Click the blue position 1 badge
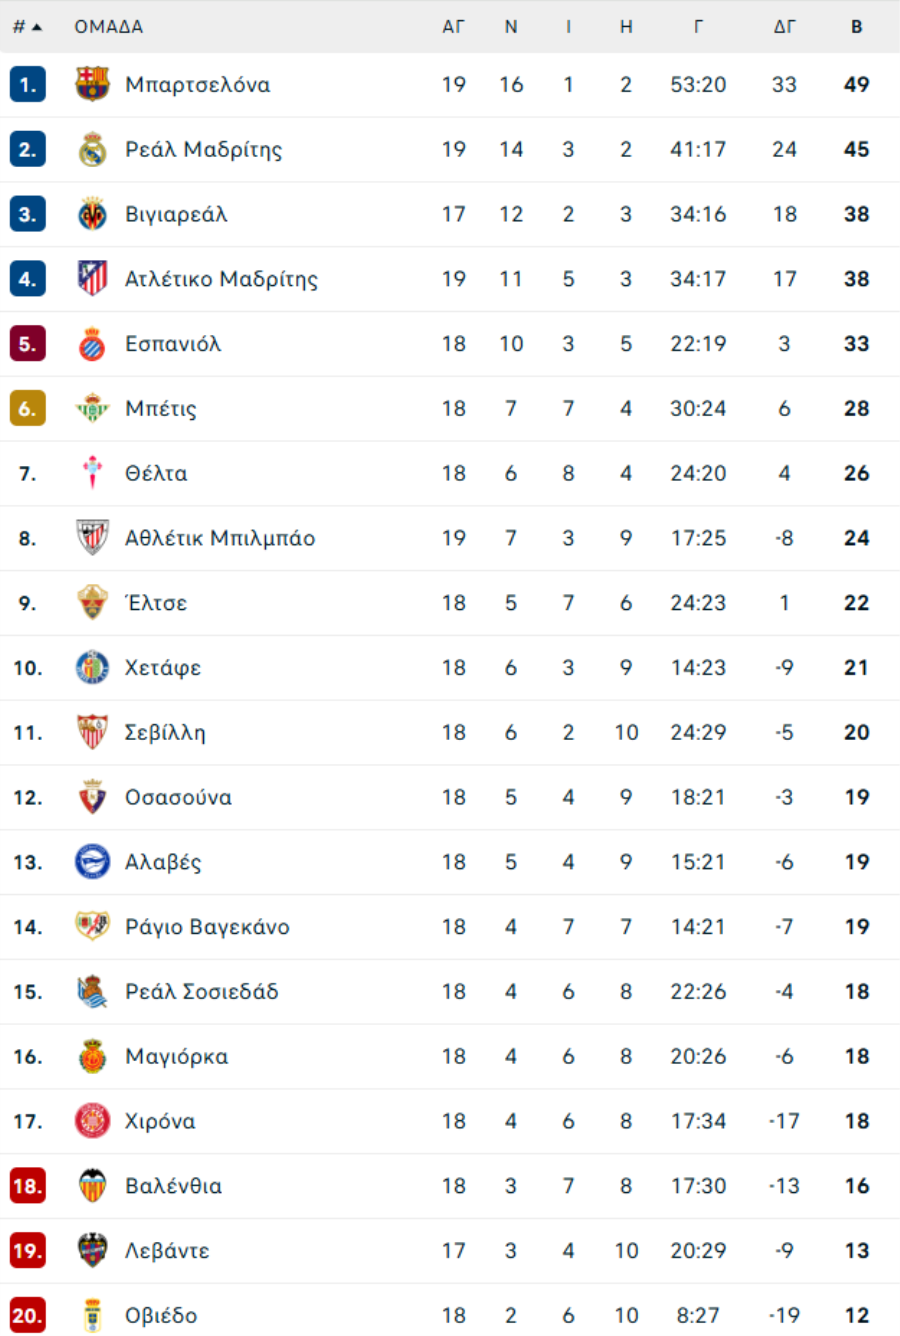 tap(27, 85)
